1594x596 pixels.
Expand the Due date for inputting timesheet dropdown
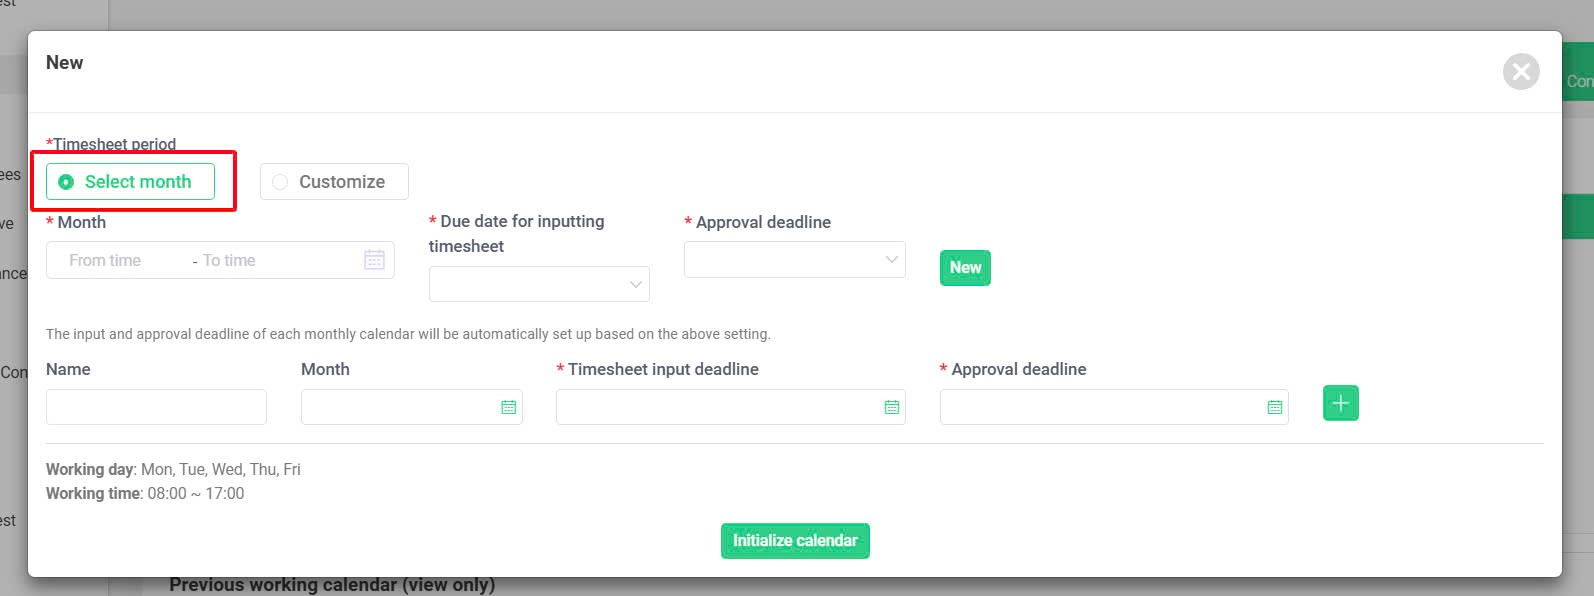click(x=539, y=284)
